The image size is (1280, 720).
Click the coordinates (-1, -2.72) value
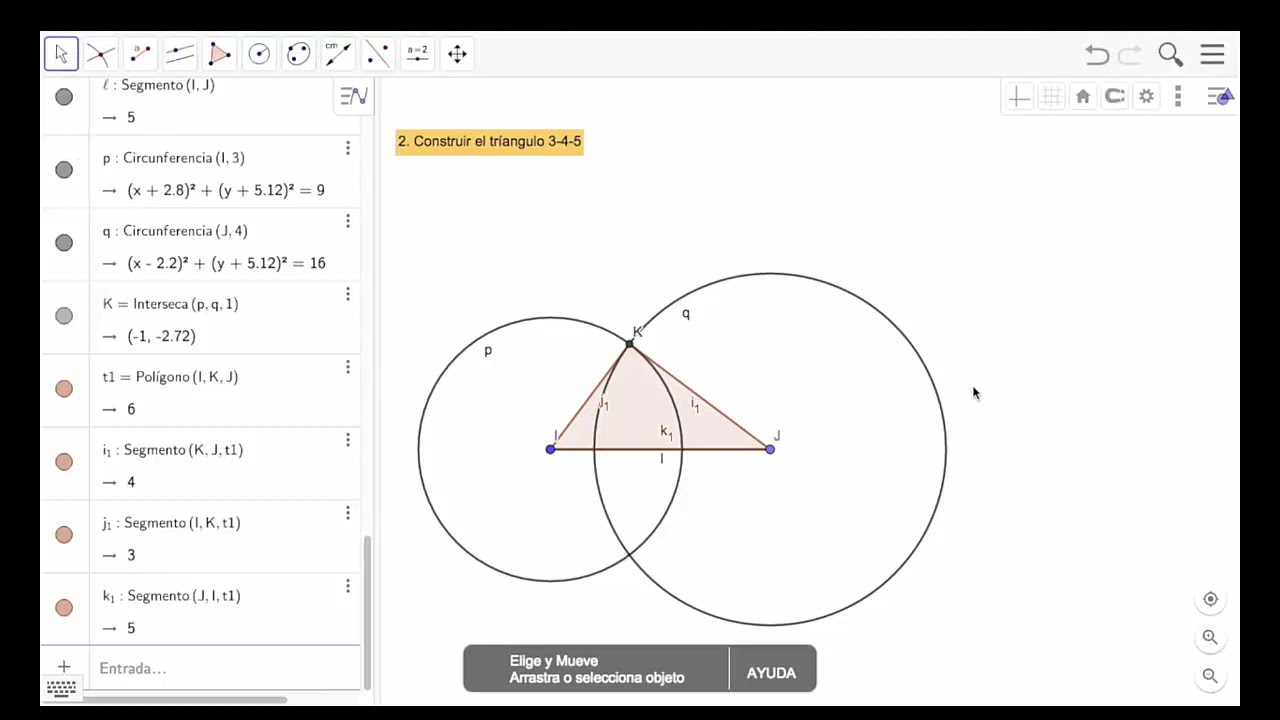coord(161,336)
